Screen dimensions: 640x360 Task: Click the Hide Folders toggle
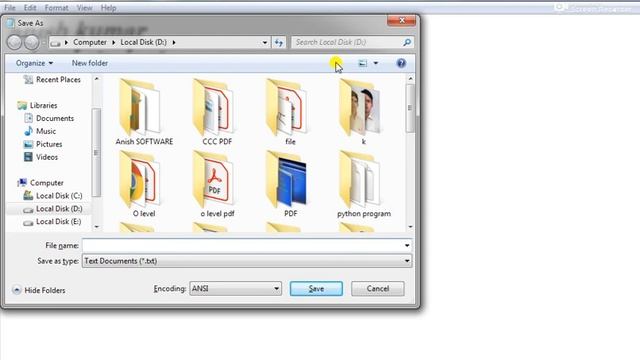[39, 290]
